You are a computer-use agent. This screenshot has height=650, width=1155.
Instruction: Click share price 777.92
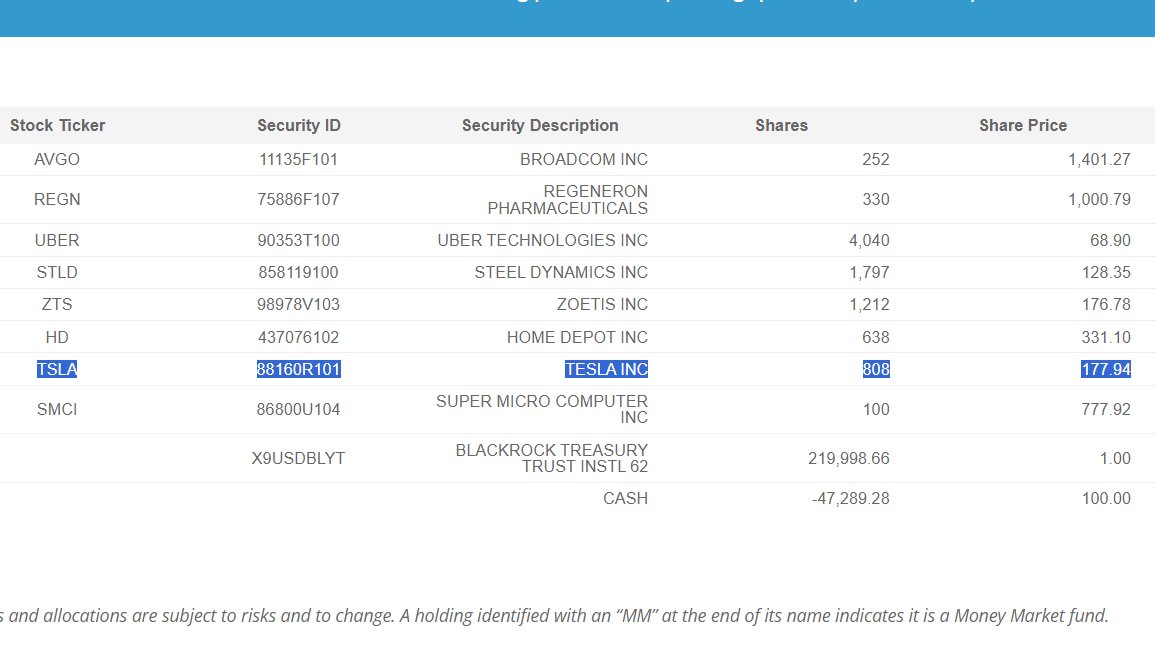coord(1106,409)
